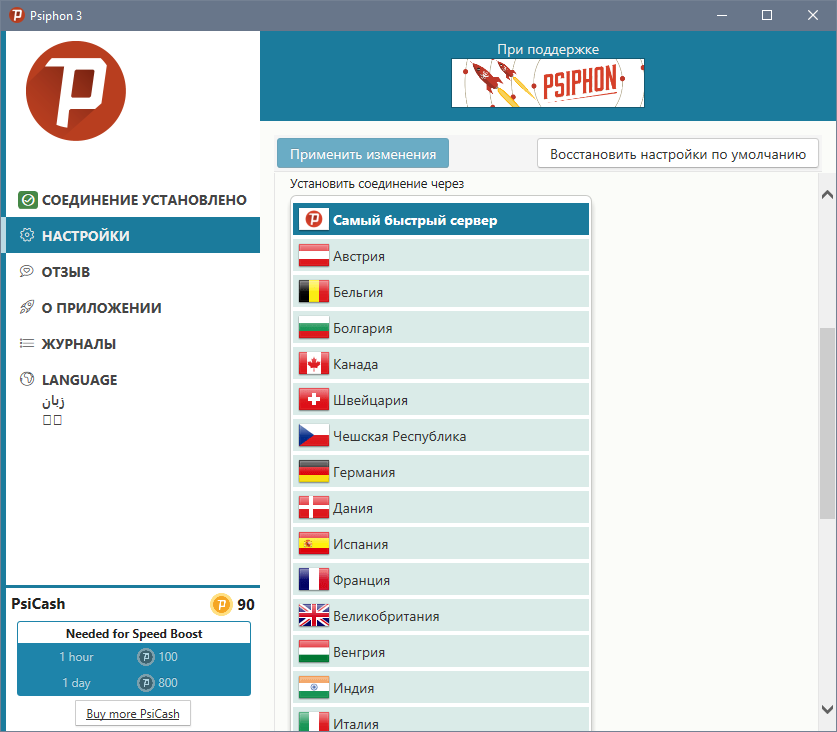Select Австрия as connection region

[441, 256]
